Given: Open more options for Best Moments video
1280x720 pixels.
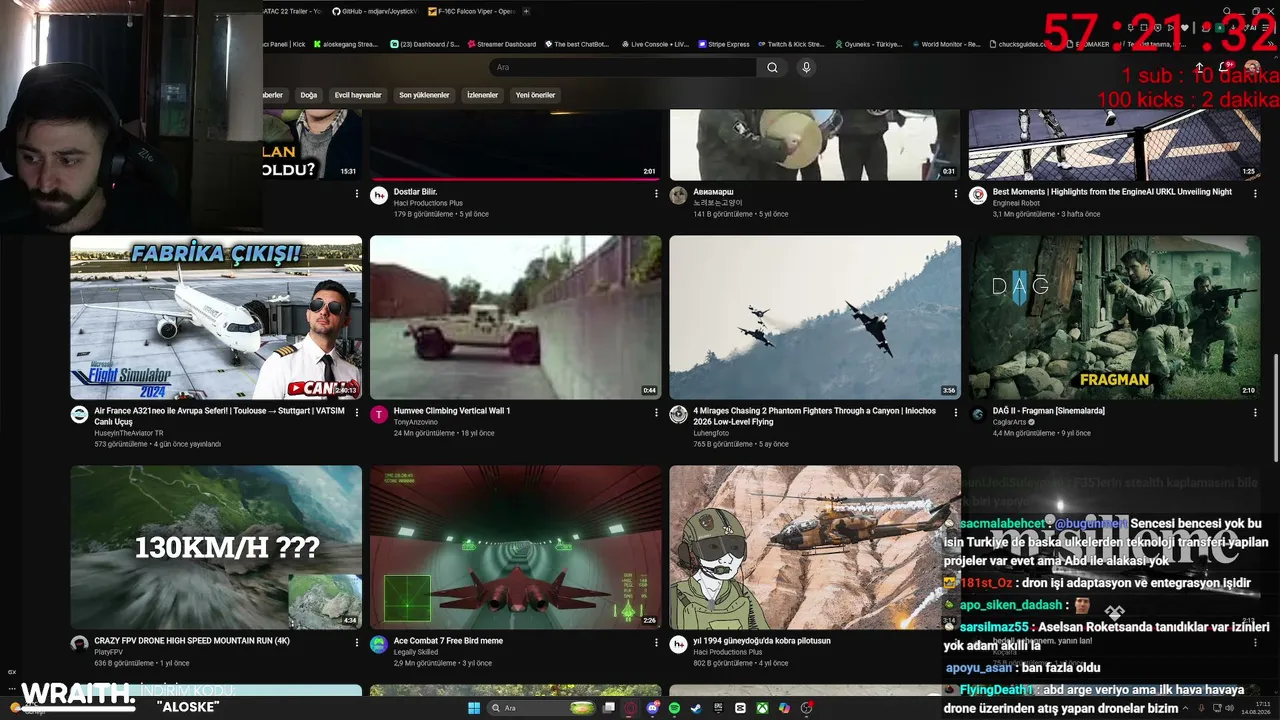Looking at the screenshot, I should 1255,193.
